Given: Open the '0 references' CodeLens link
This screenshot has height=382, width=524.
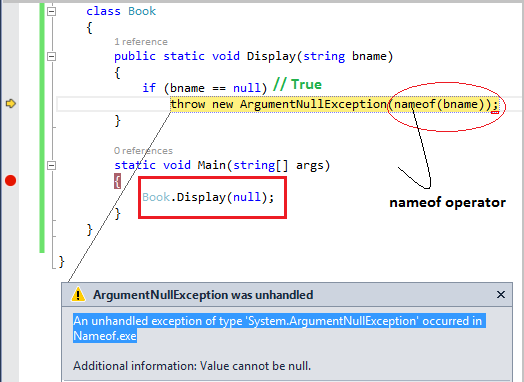Looking at the screenshot, I should click(x=143, y=151).
